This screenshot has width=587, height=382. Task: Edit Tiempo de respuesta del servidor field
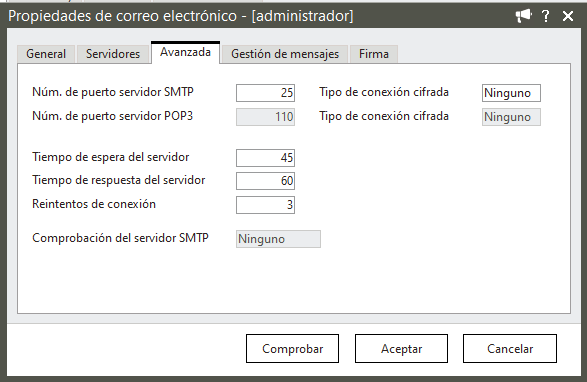coord(265,181)
